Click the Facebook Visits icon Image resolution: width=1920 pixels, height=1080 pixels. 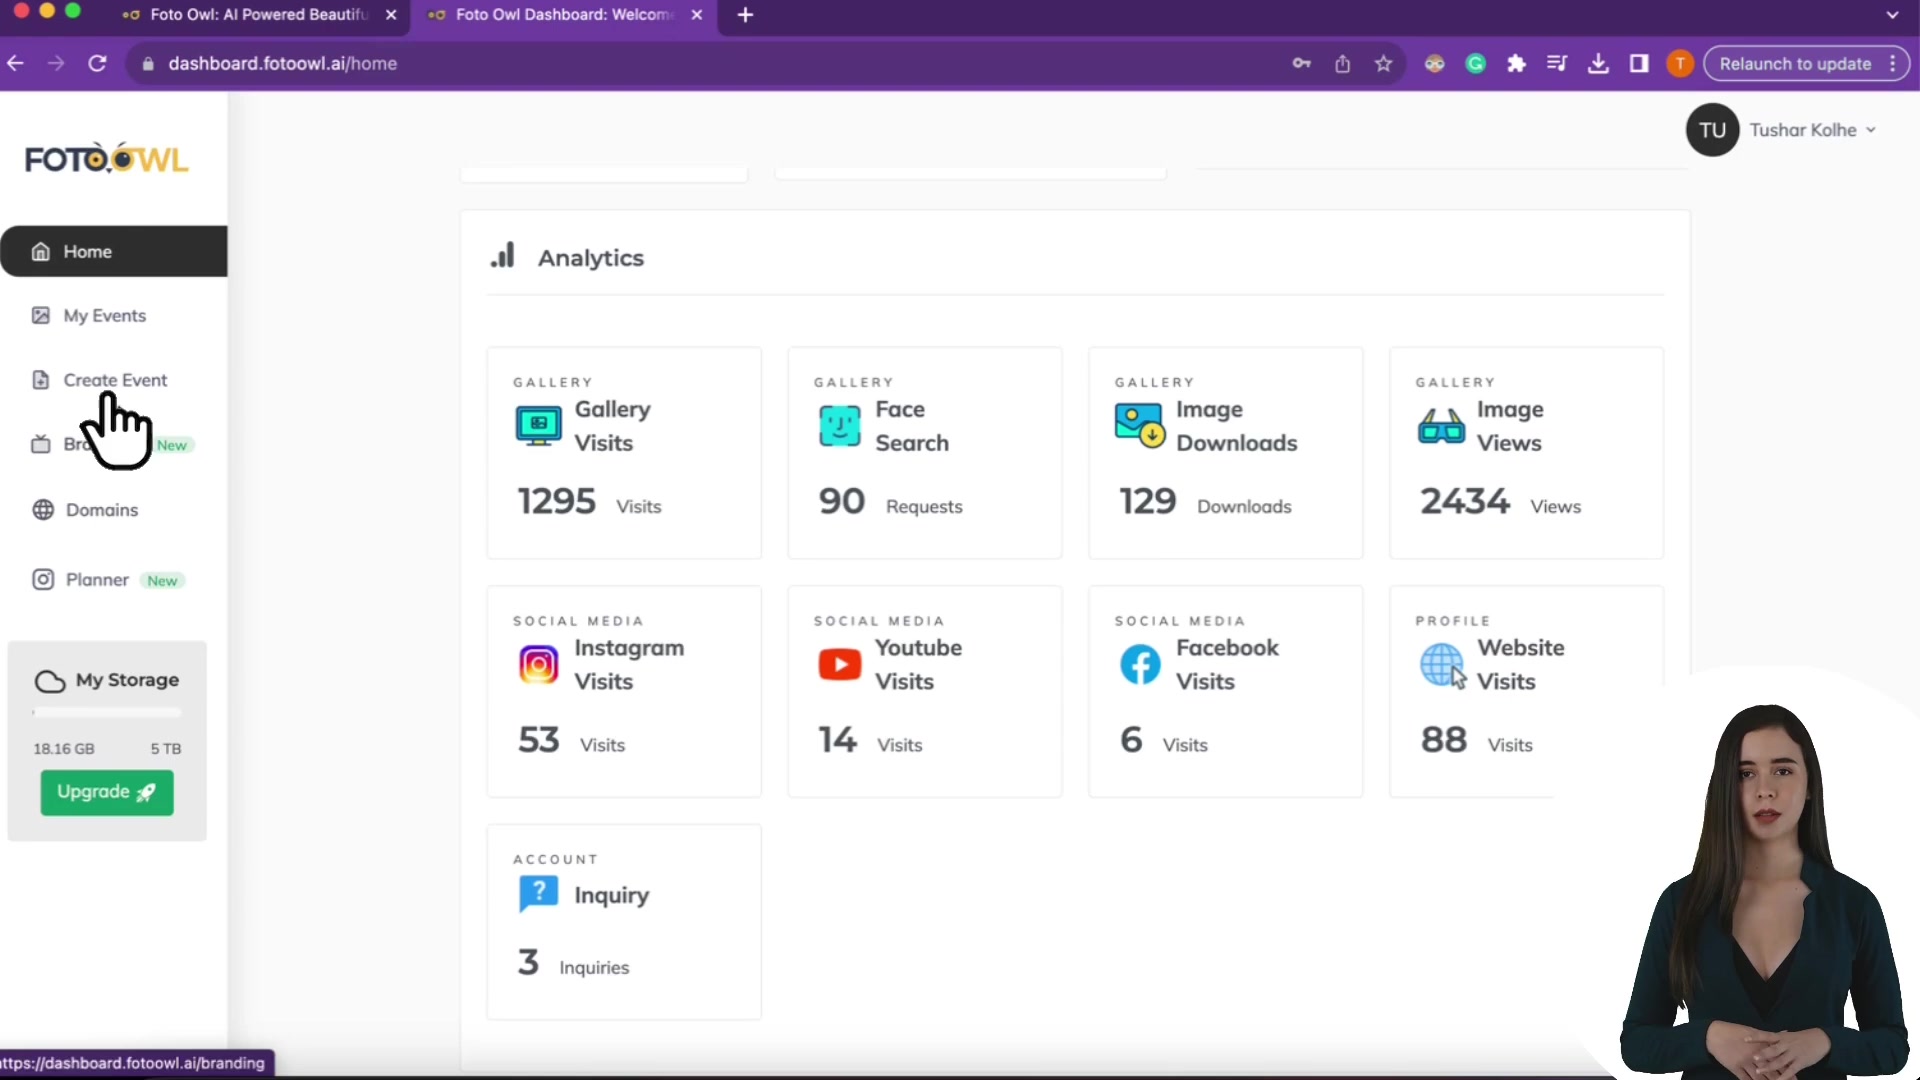coord(1140,665)
